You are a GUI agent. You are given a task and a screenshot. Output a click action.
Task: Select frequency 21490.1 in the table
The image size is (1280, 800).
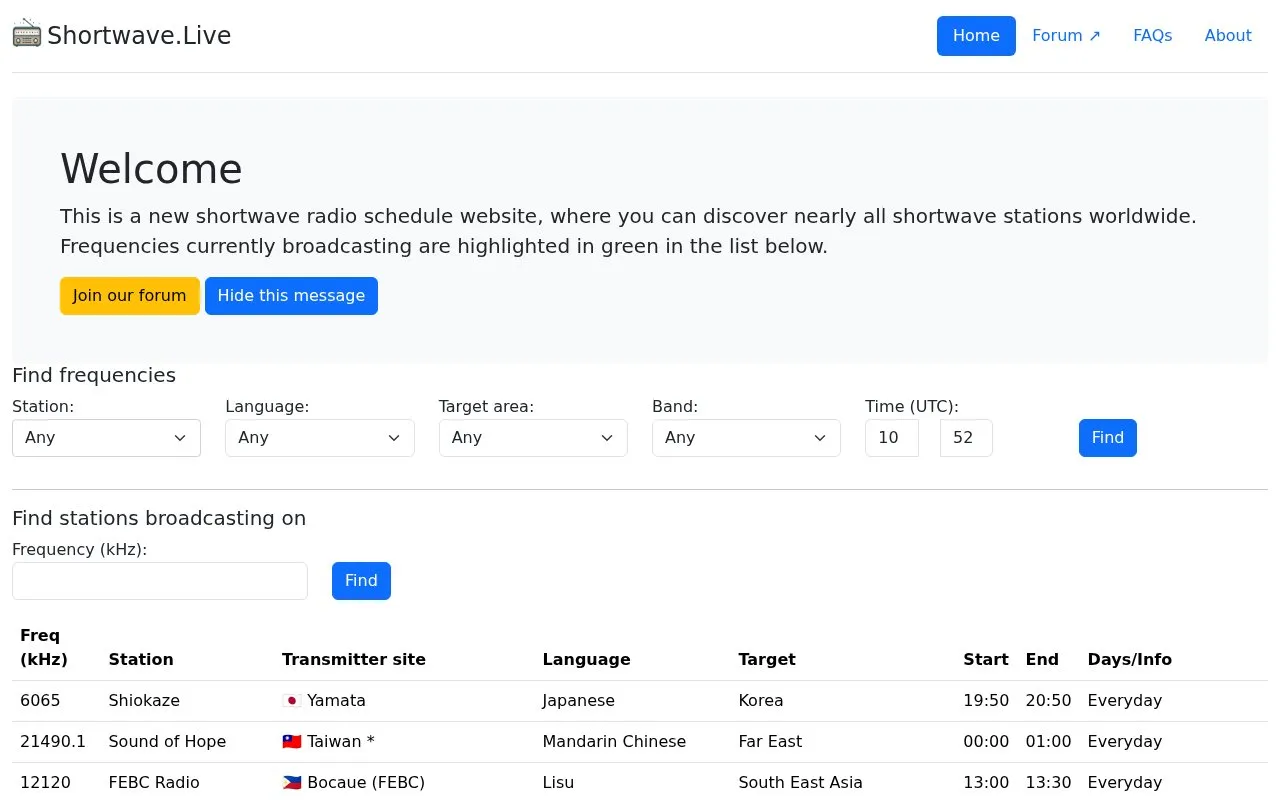click(53, 742)
